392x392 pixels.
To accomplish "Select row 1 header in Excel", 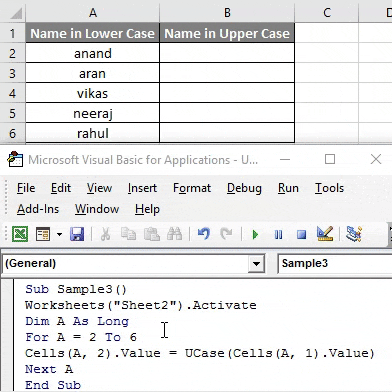I will point(13,33).
